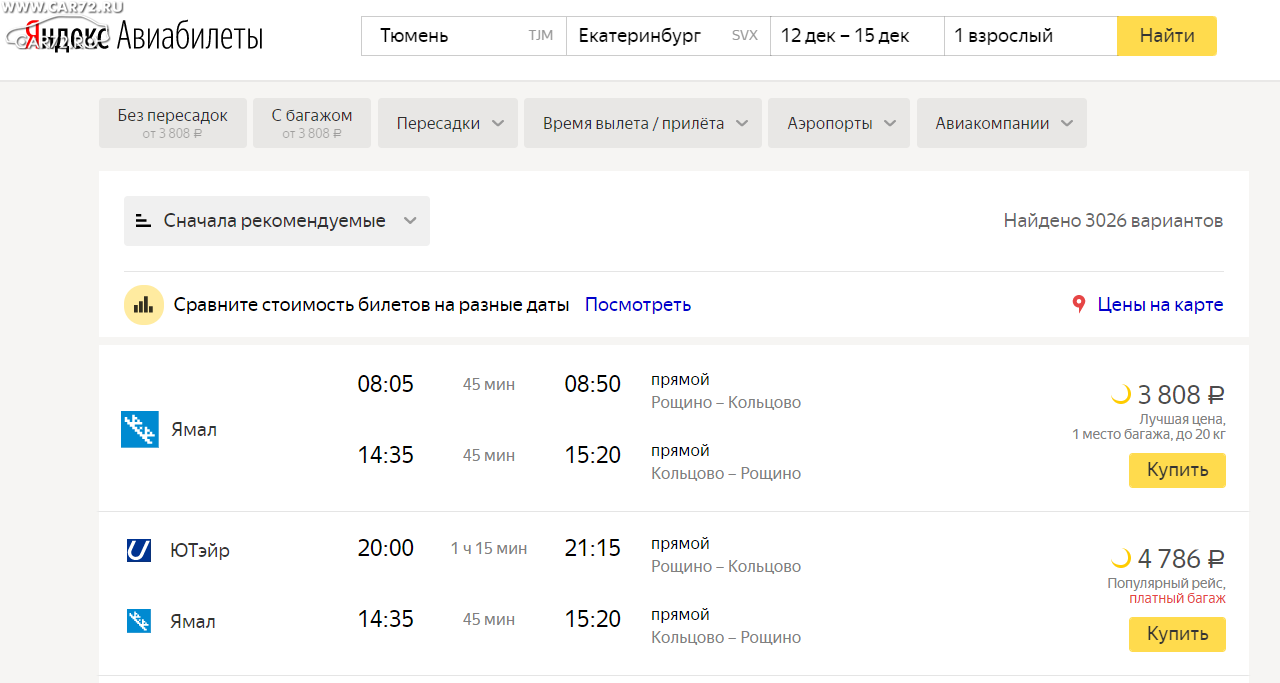Click the sort icon beside Сначала рекомендуемые
Image resolution: width=1280 pixels, height=683 pixels.
143,221
